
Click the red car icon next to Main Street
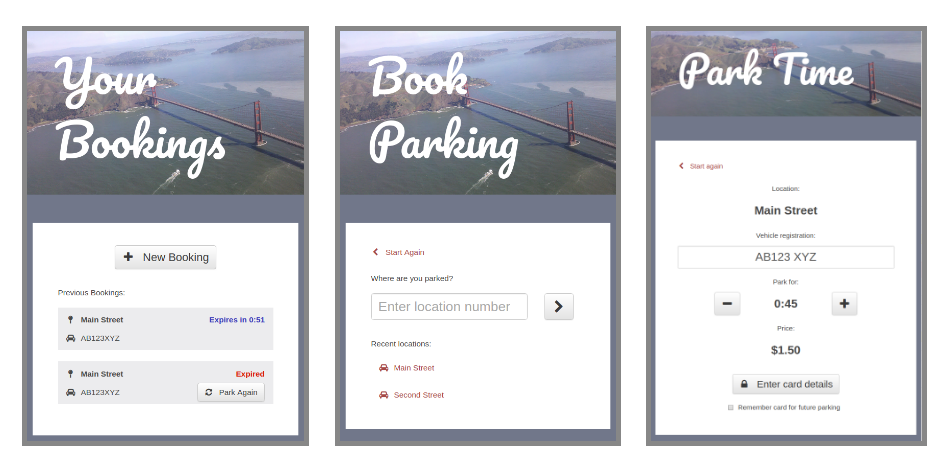click(383, 368)
